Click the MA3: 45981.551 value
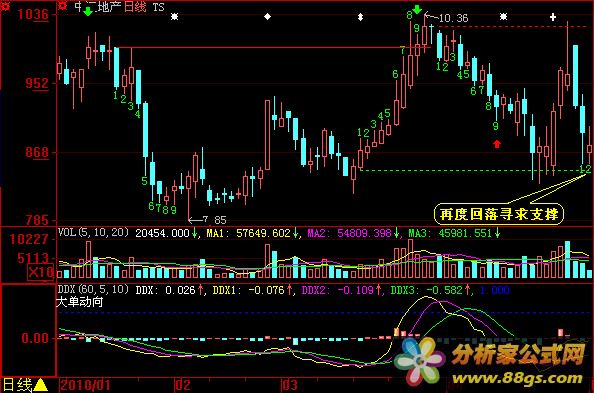 pyautogui.click(x=450, y=233)
